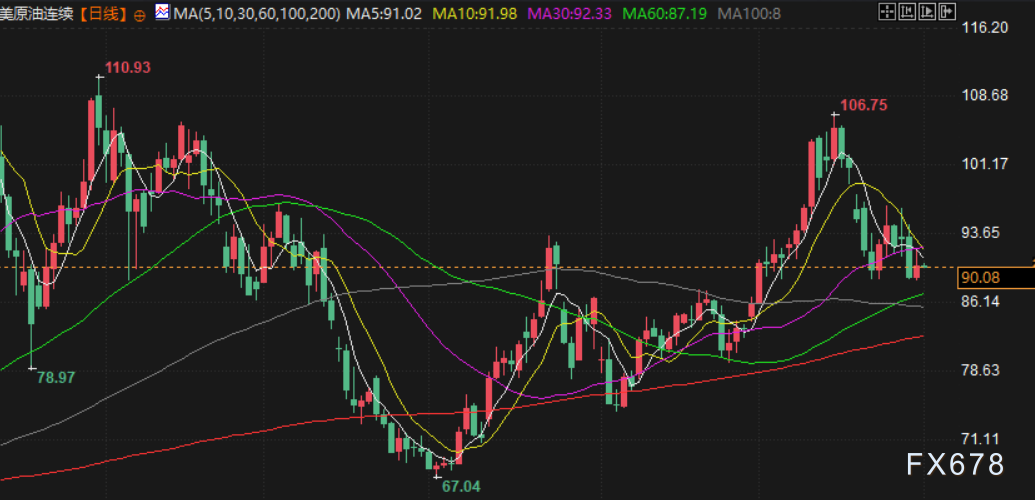The height and width of the screenshot is (500, 1035).
Task: Click the 93.65 price axis label
Action: 982,232
